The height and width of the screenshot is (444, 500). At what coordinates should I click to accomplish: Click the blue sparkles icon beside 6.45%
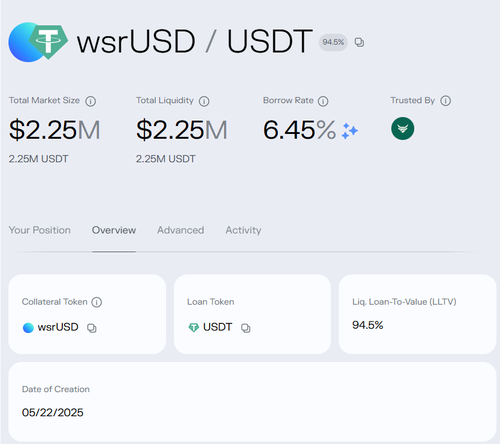coord(350,131)
